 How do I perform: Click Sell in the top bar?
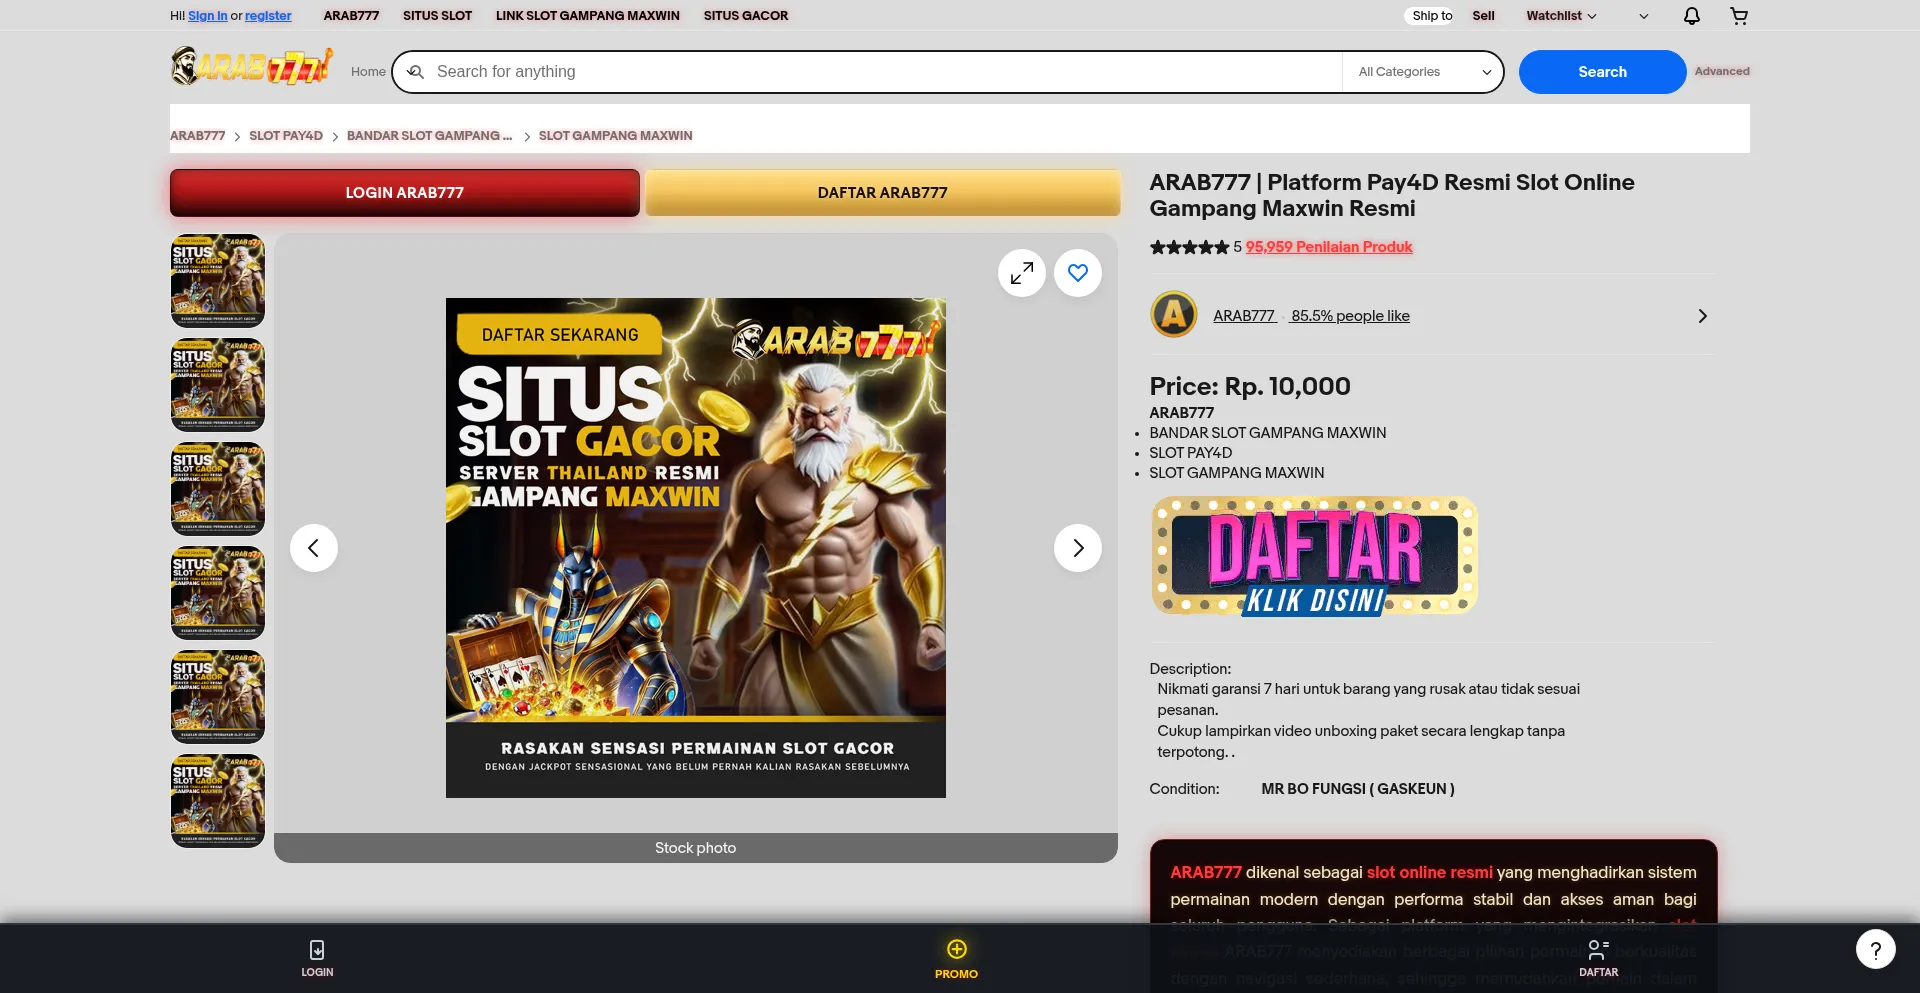[x=1483, y=16]
